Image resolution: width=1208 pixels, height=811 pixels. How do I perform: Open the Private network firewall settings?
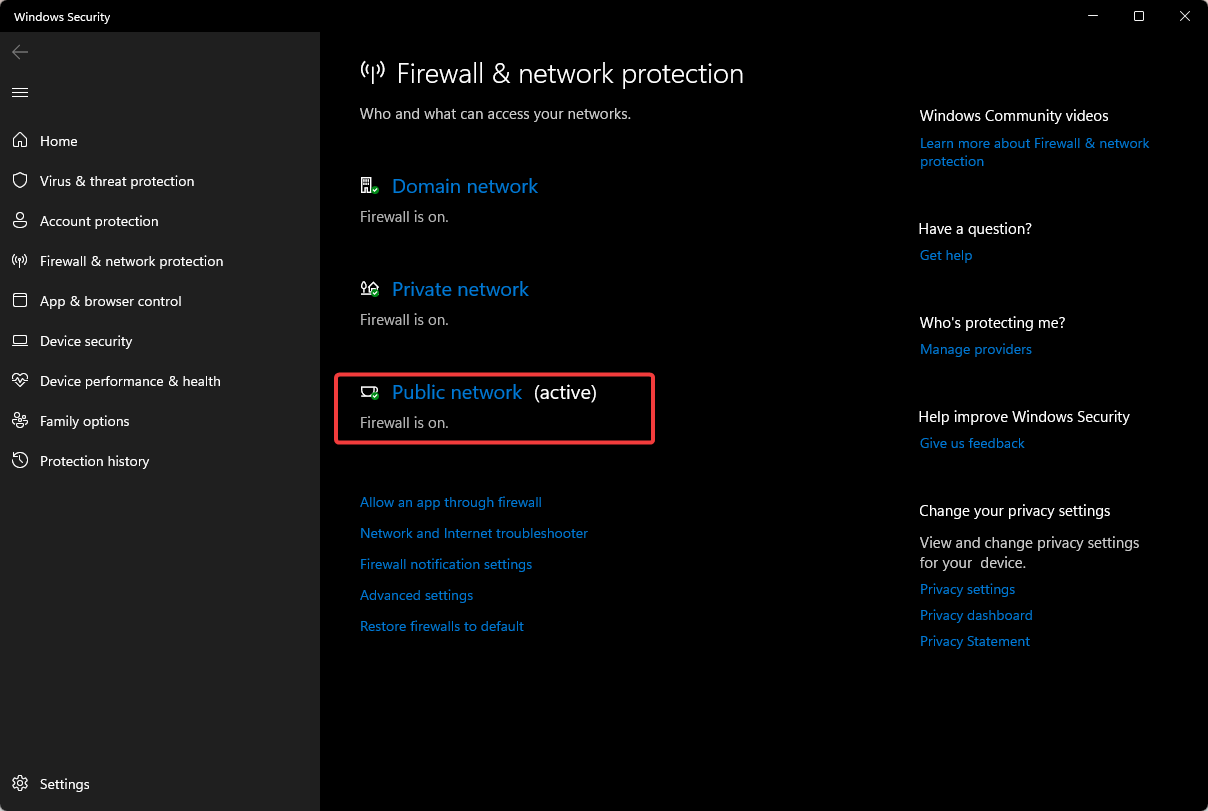(x=460, y=289)
